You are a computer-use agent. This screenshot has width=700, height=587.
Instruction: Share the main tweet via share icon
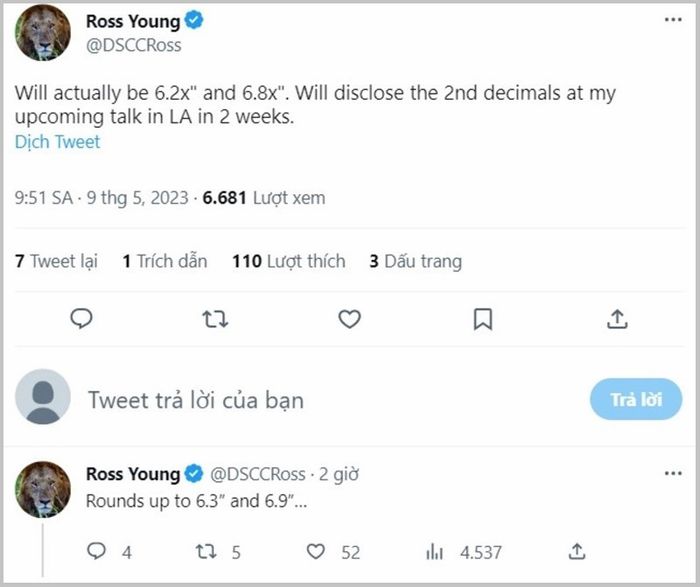coord(617,319)
